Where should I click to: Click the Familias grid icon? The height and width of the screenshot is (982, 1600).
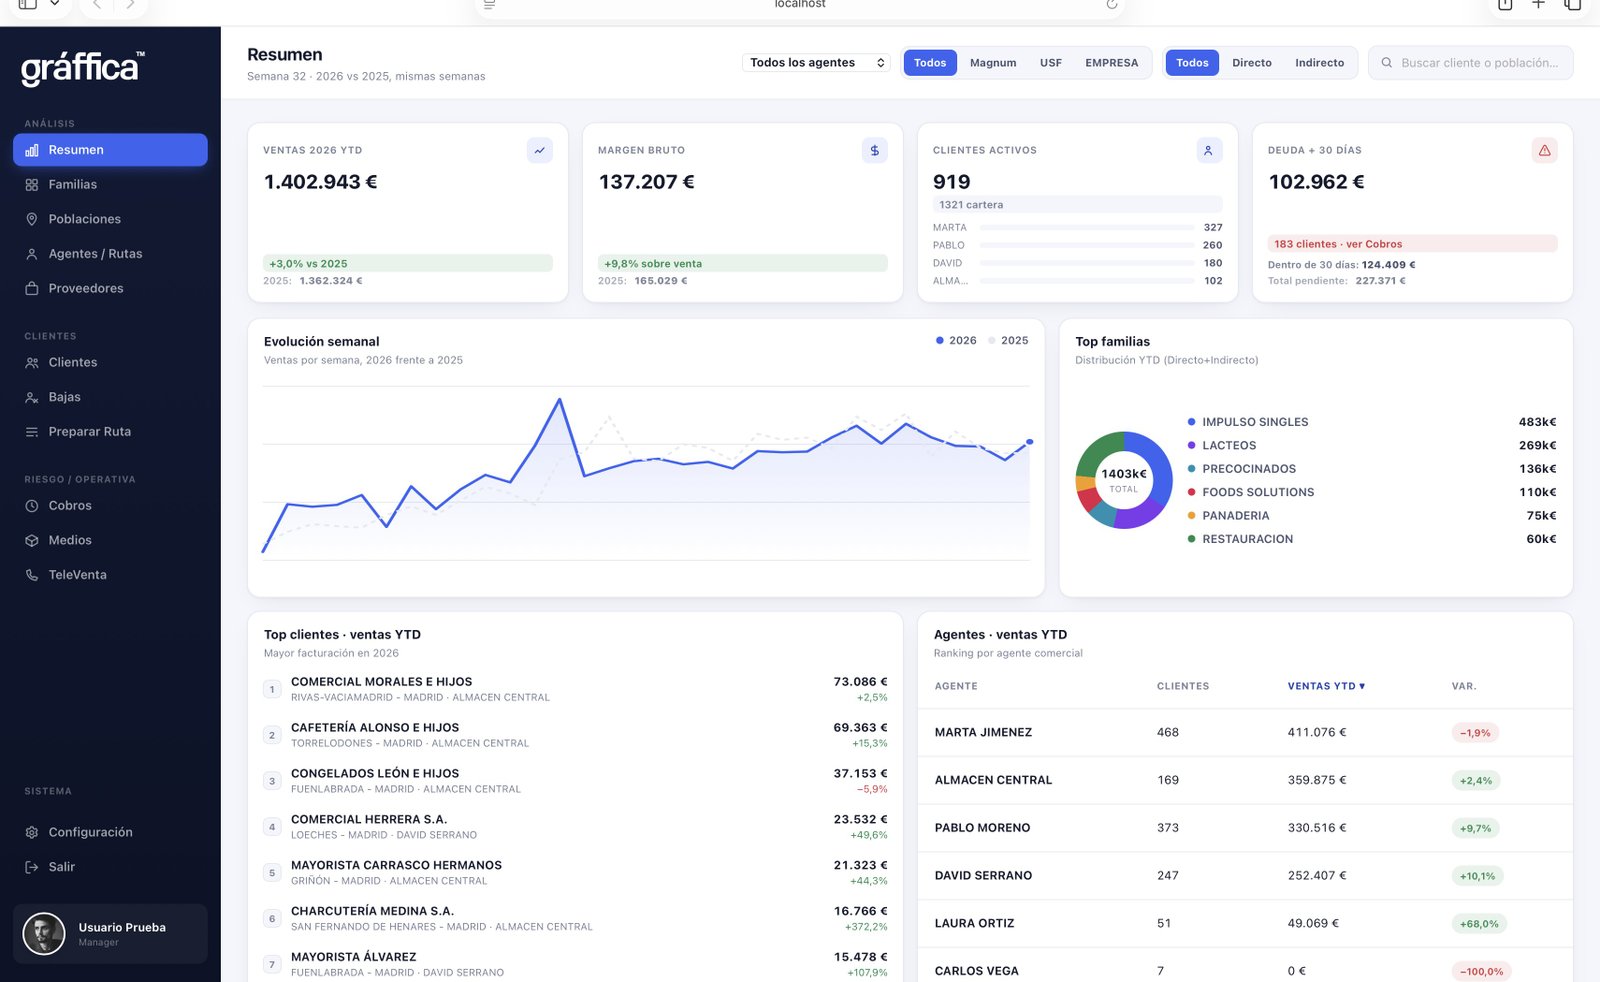(32, 185)
